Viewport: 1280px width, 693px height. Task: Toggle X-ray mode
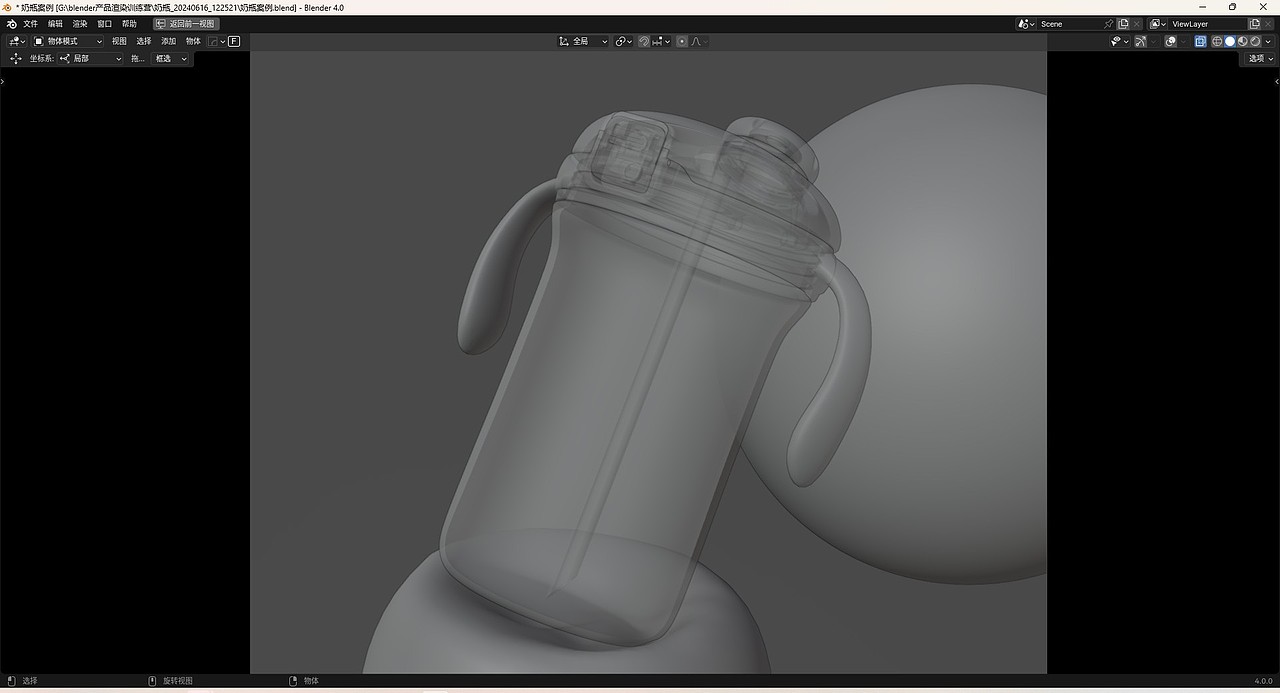click(x=1201, y=41)
